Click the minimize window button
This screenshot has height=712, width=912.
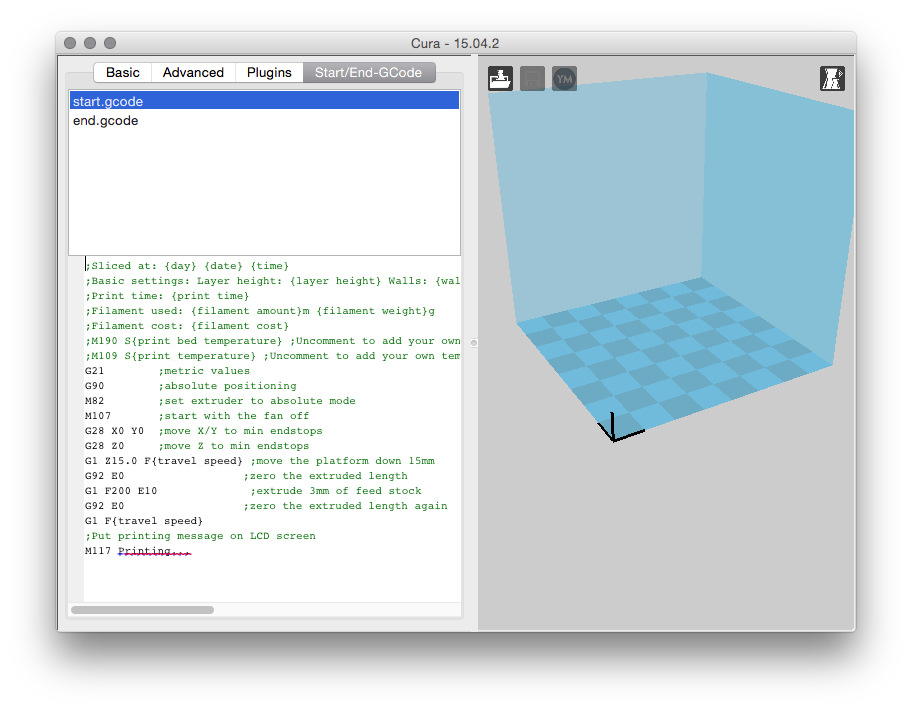(90, 43)
